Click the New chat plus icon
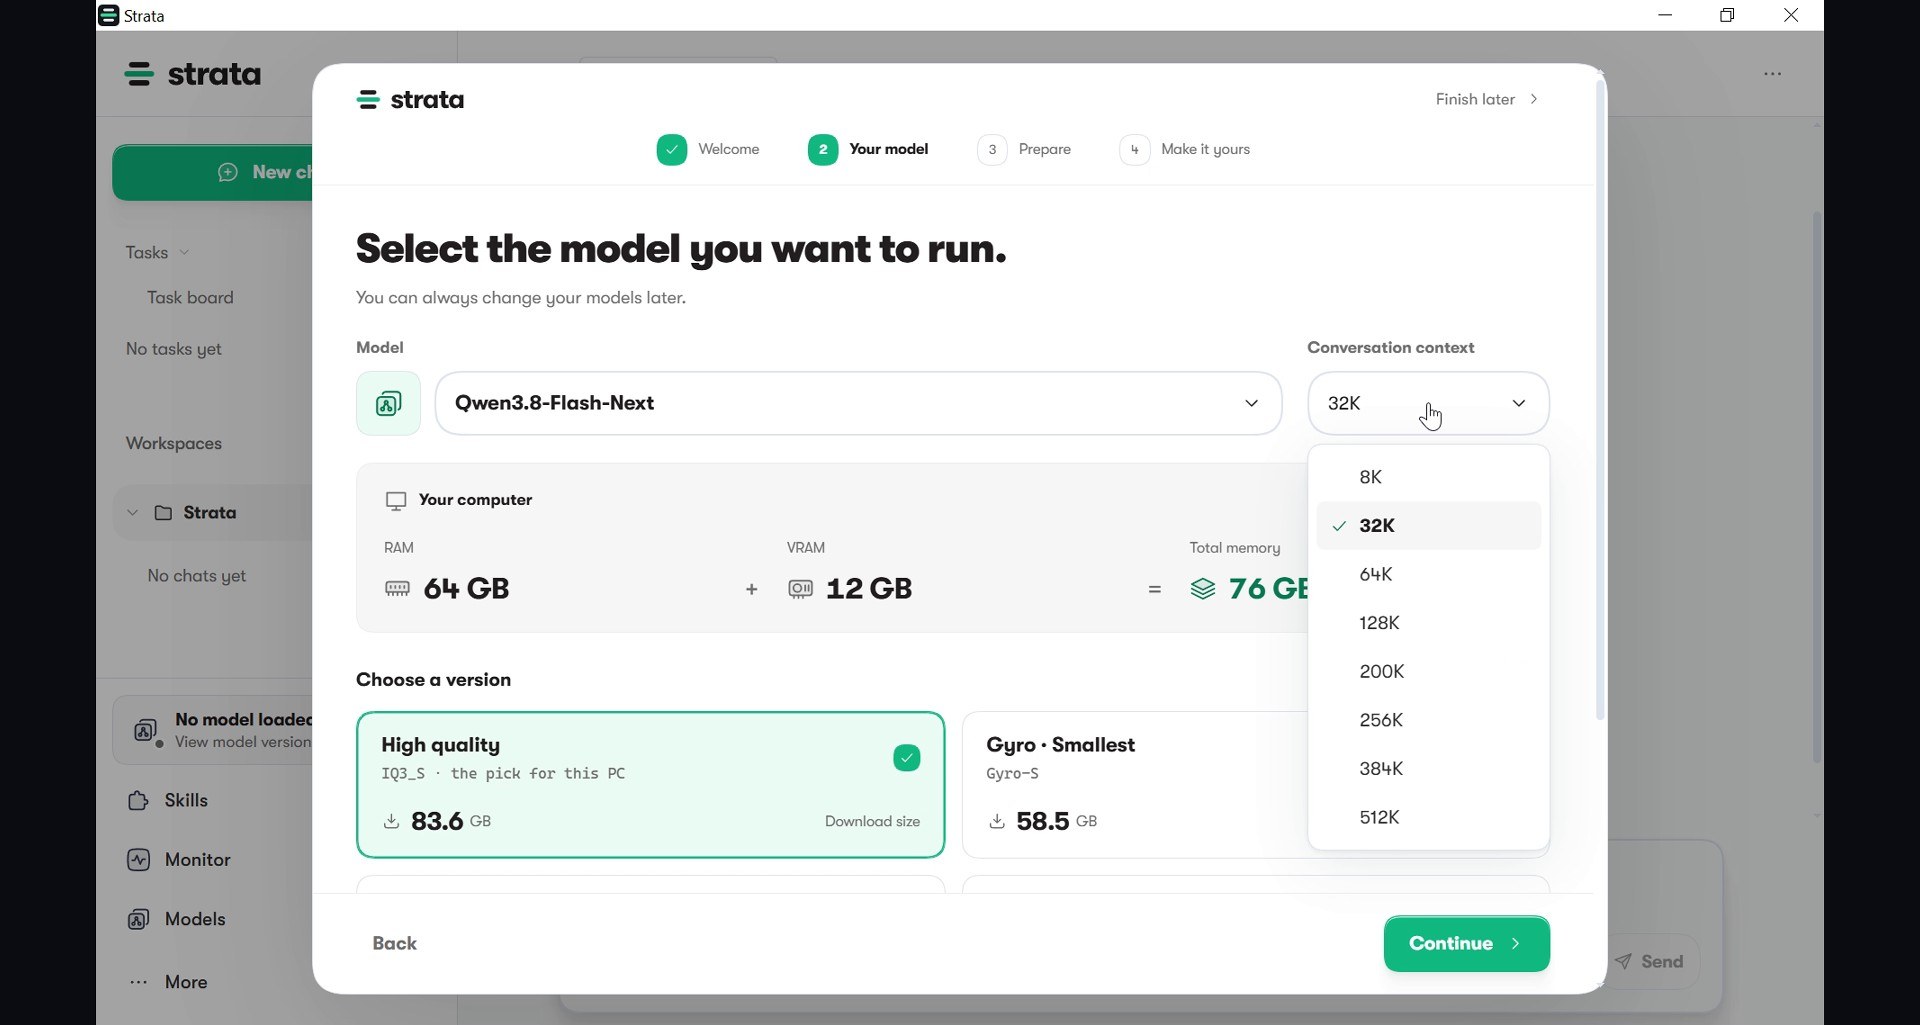1920x1025 pixels. [228, 173]
